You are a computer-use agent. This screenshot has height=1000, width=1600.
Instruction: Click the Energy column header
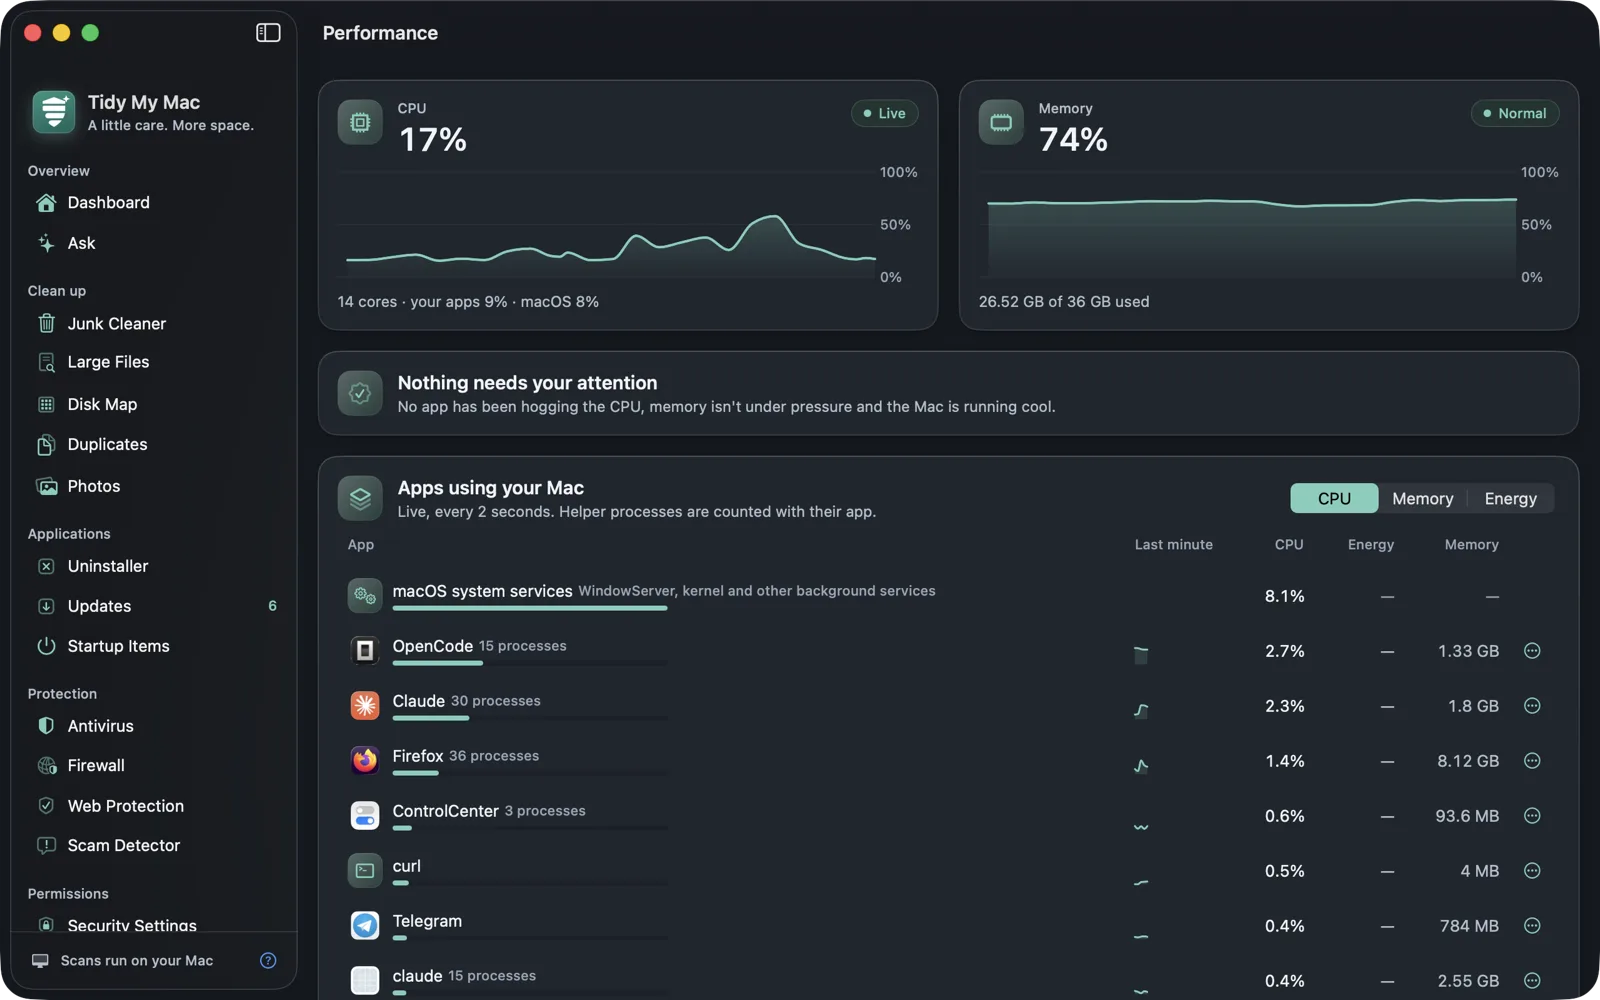coord(1370,545)
